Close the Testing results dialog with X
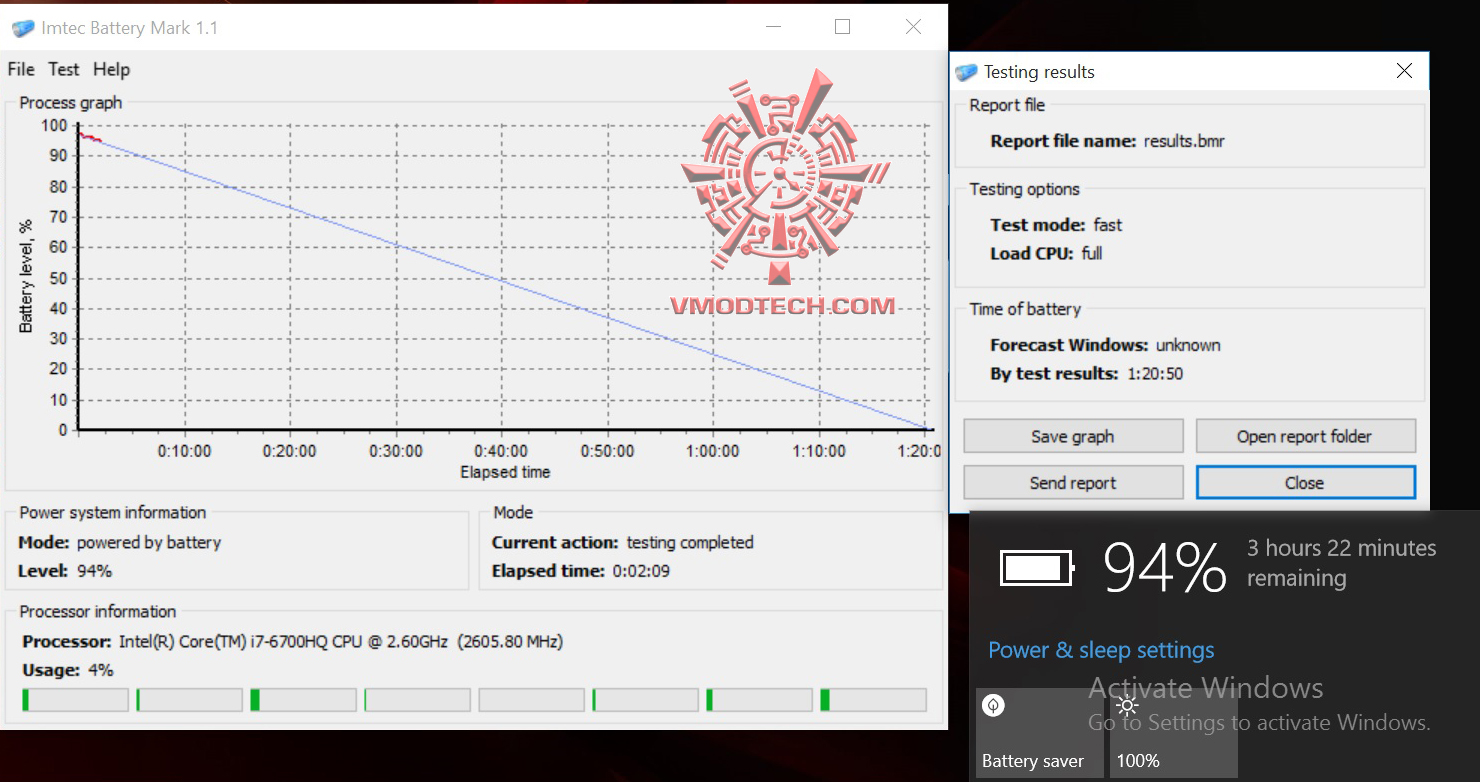1480x782 pixels. (x=1404, y=71)
